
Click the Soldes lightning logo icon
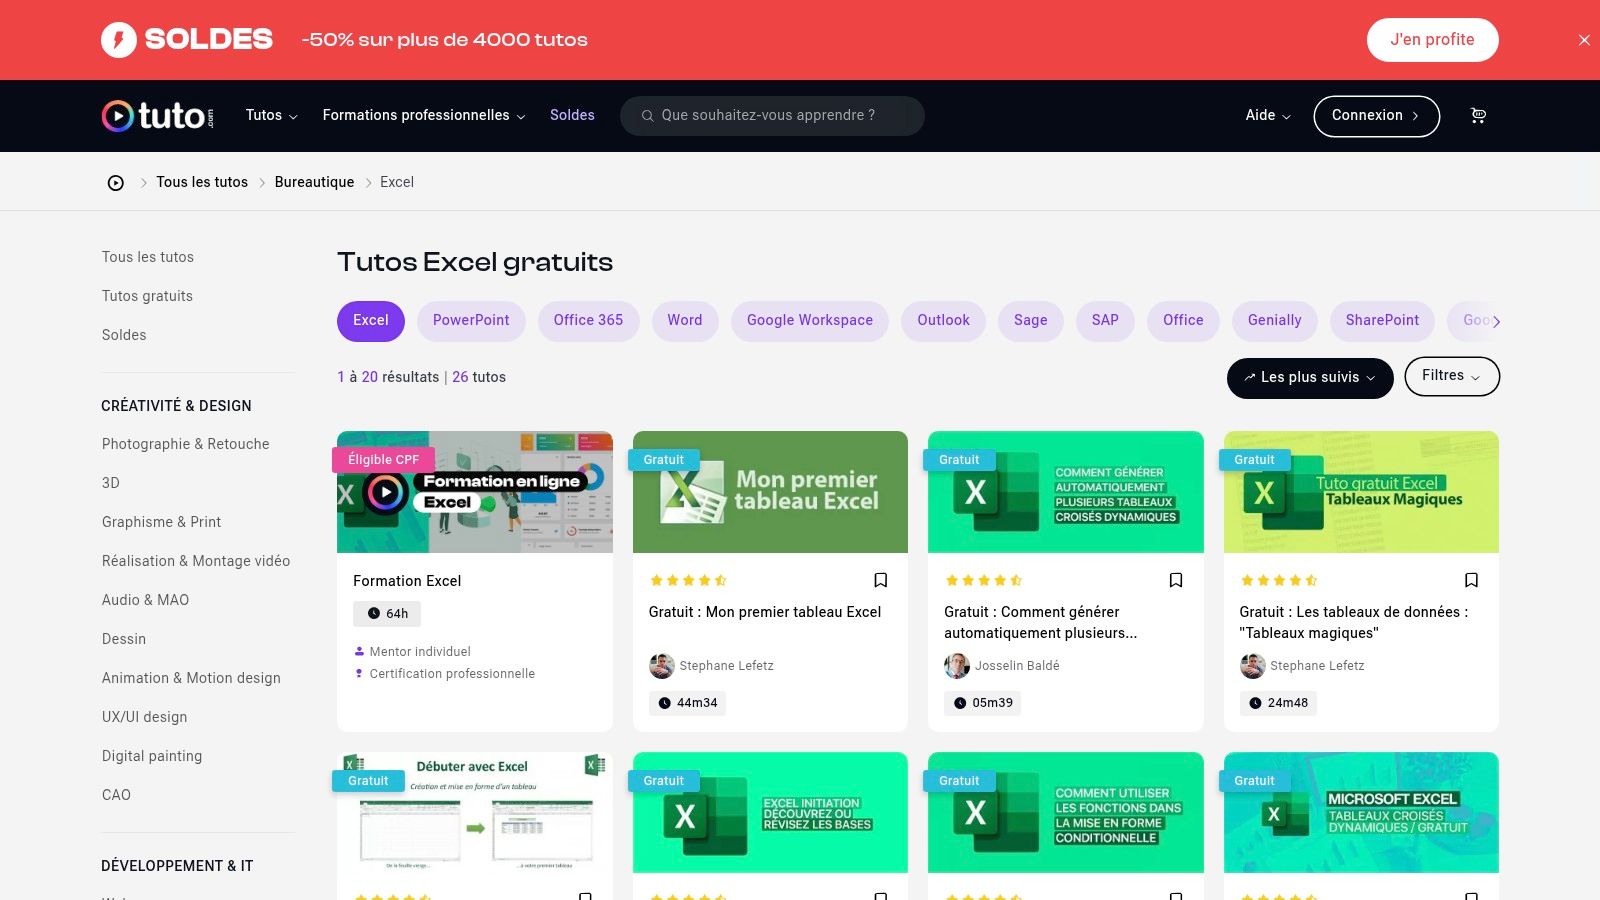pos(119,40)
